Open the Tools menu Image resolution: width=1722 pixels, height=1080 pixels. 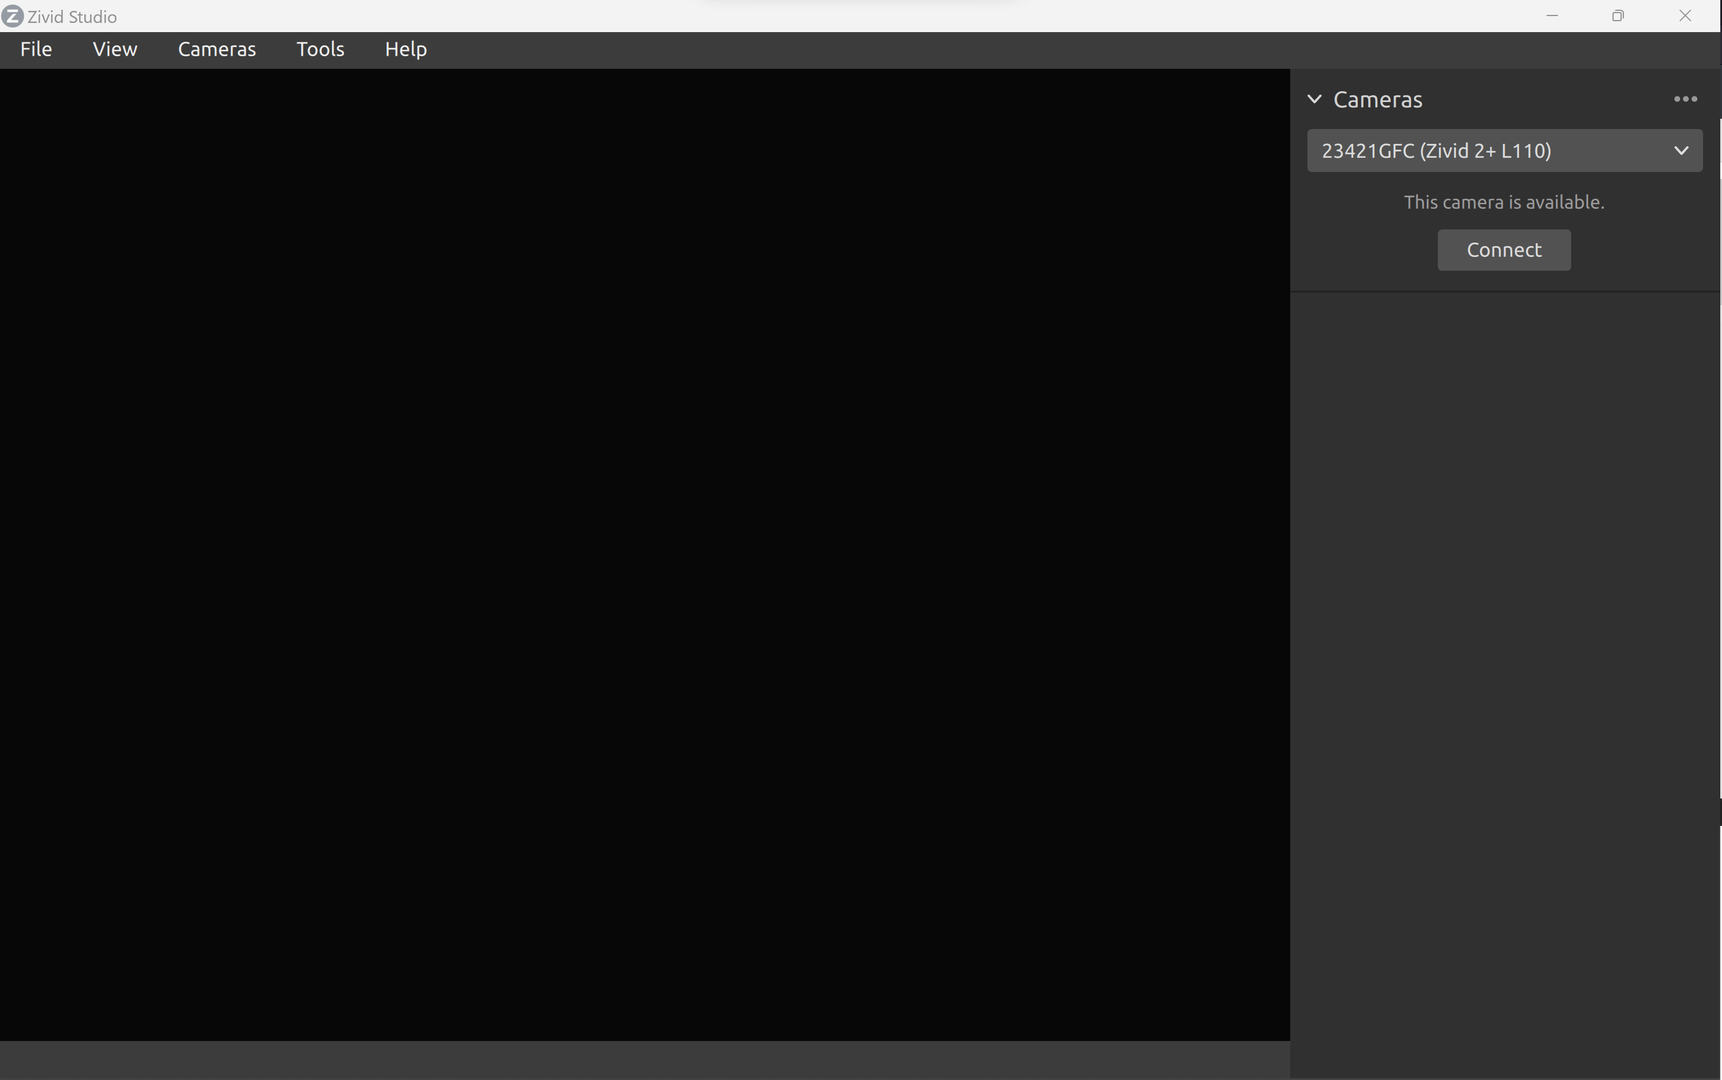point(320,49)
